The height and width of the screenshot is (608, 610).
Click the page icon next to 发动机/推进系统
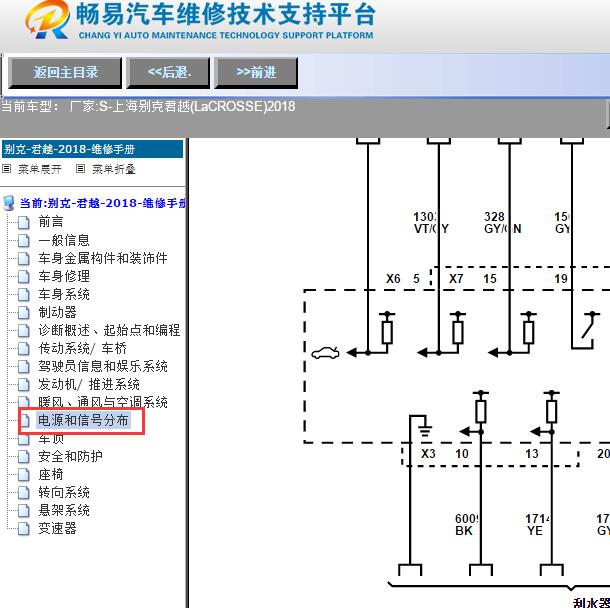click(24, 385)
